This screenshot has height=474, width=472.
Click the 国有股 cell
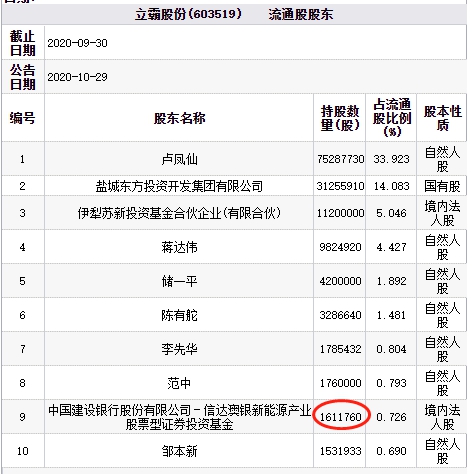pos(442,186)
